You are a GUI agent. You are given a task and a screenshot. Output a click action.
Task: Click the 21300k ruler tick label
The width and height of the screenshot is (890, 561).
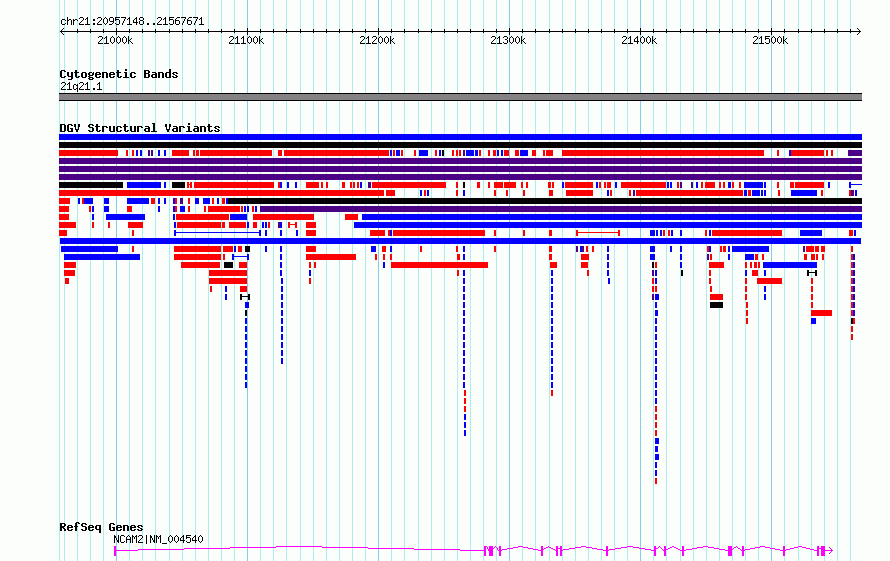tap(509, 40)
